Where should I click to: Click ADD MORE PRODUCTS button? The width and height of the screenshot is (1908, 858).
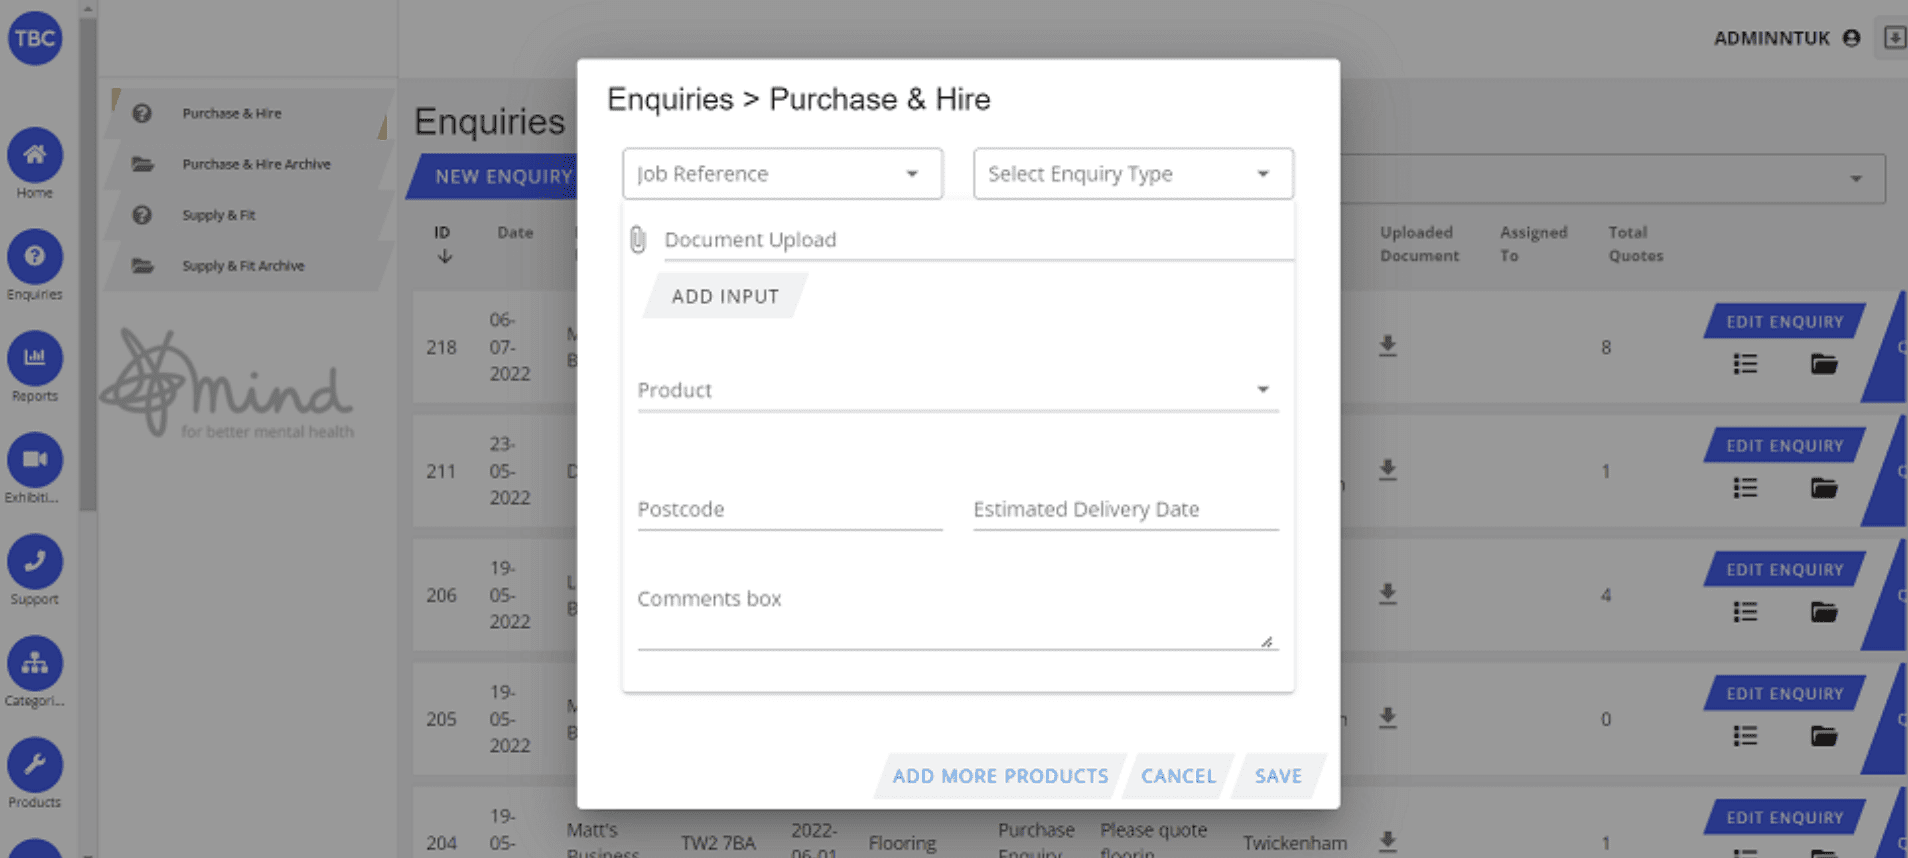pyautogui.click(x=1000, y=776)
